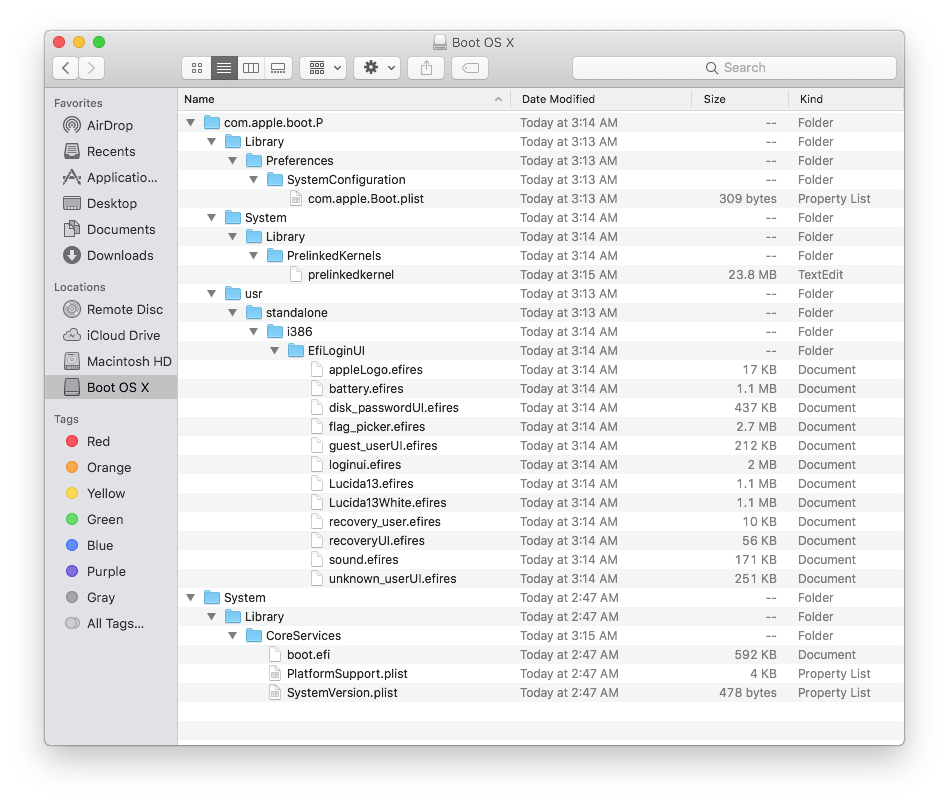Go back with the left arrow
The image size is (949, 804).
[x=65, y=68]
